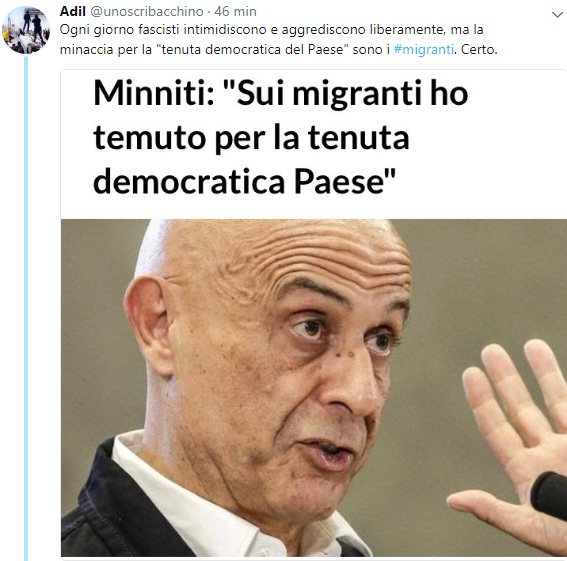The height and width of the screenshot is (561, 567).
Task: Click the vertical blue thread line
Action: 26,307
